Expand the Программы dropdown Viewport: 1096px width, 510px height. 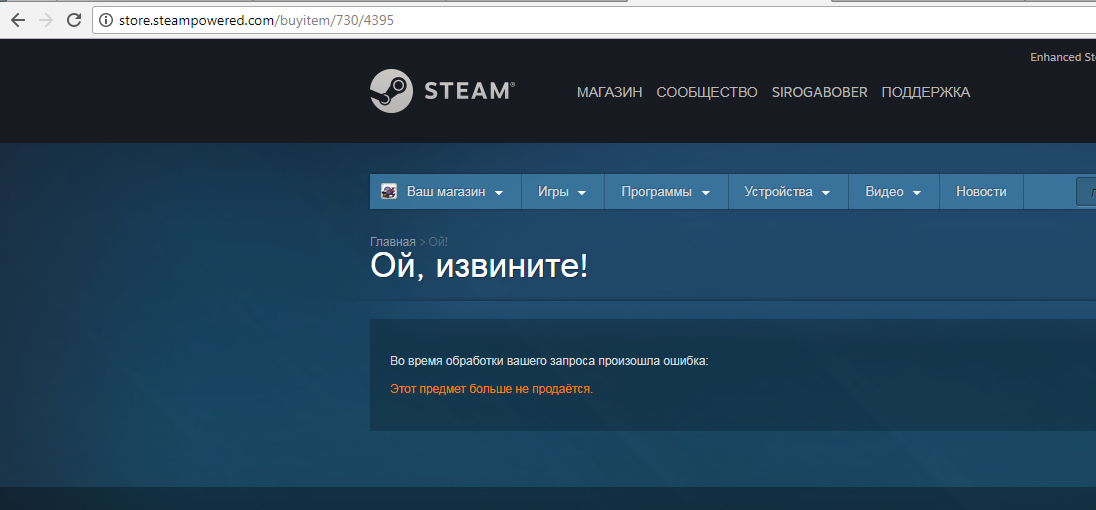click(665, 191)
